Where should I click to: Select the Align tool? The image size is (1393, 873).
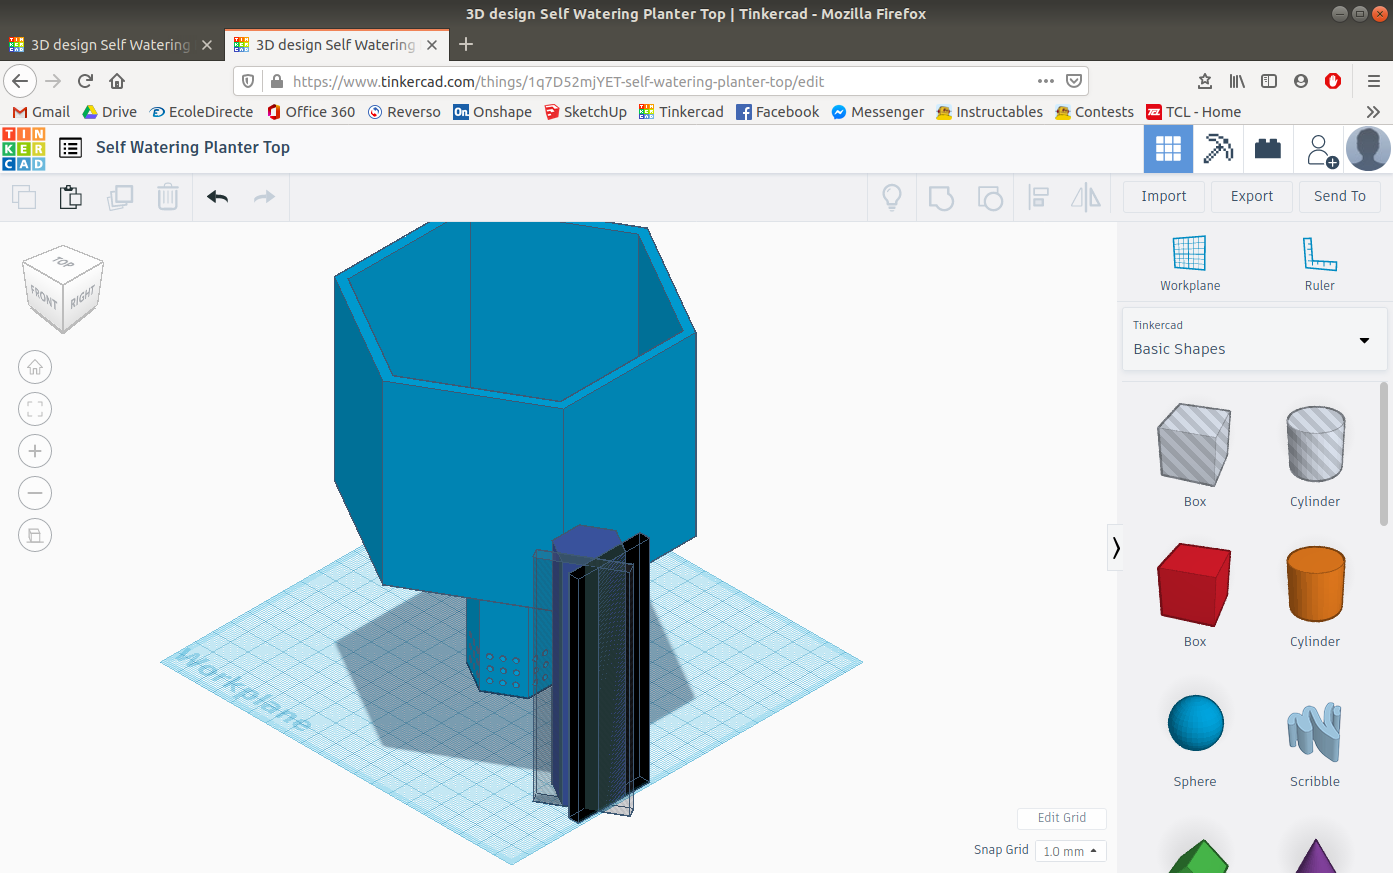pos(1038,197)
